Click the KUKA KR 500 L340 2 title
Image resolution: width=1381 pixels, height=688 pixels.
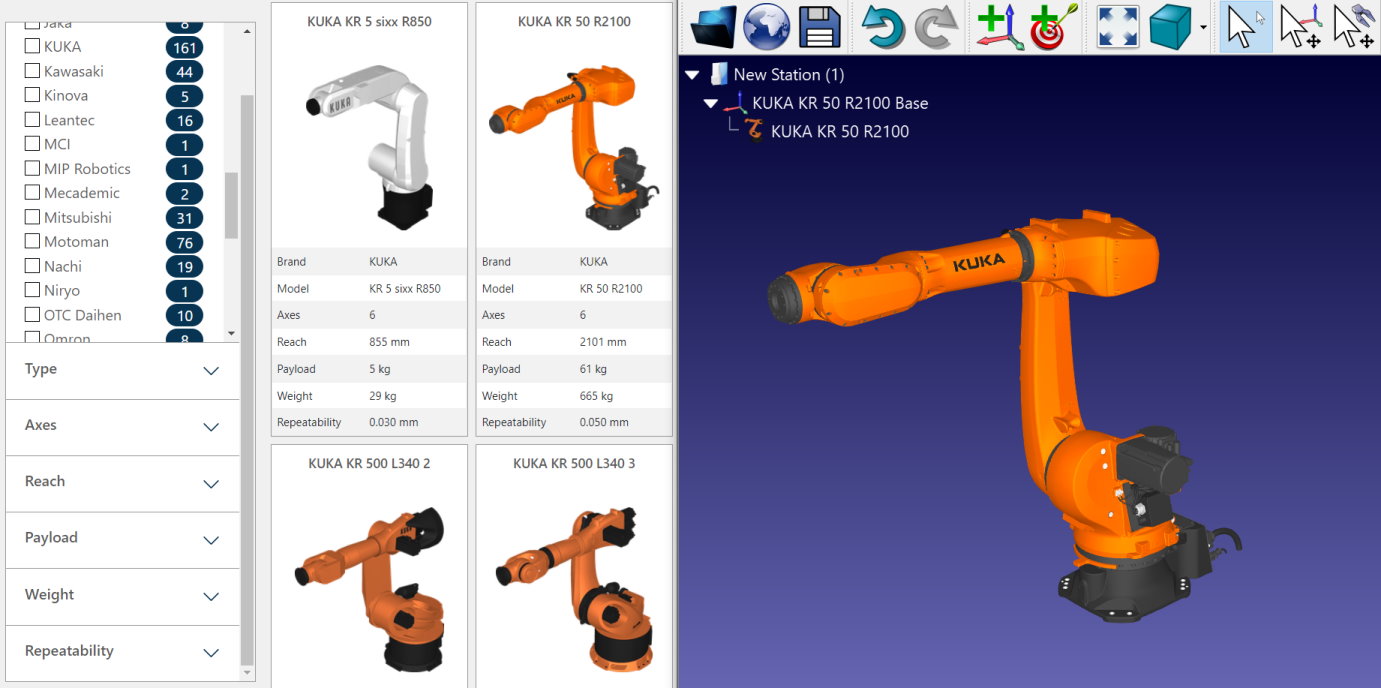pyautogui.click(x=369, y=463)
